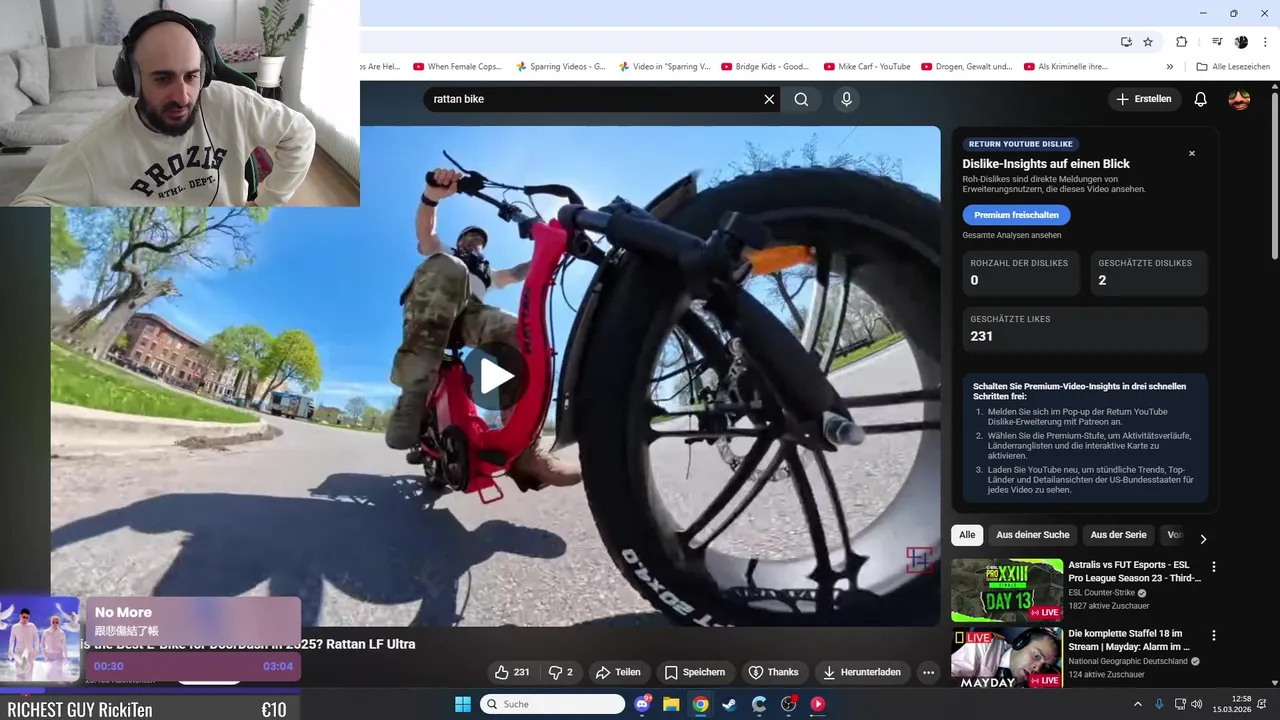Open Mayday Alarm stream thumbnail

point(1007,657)
